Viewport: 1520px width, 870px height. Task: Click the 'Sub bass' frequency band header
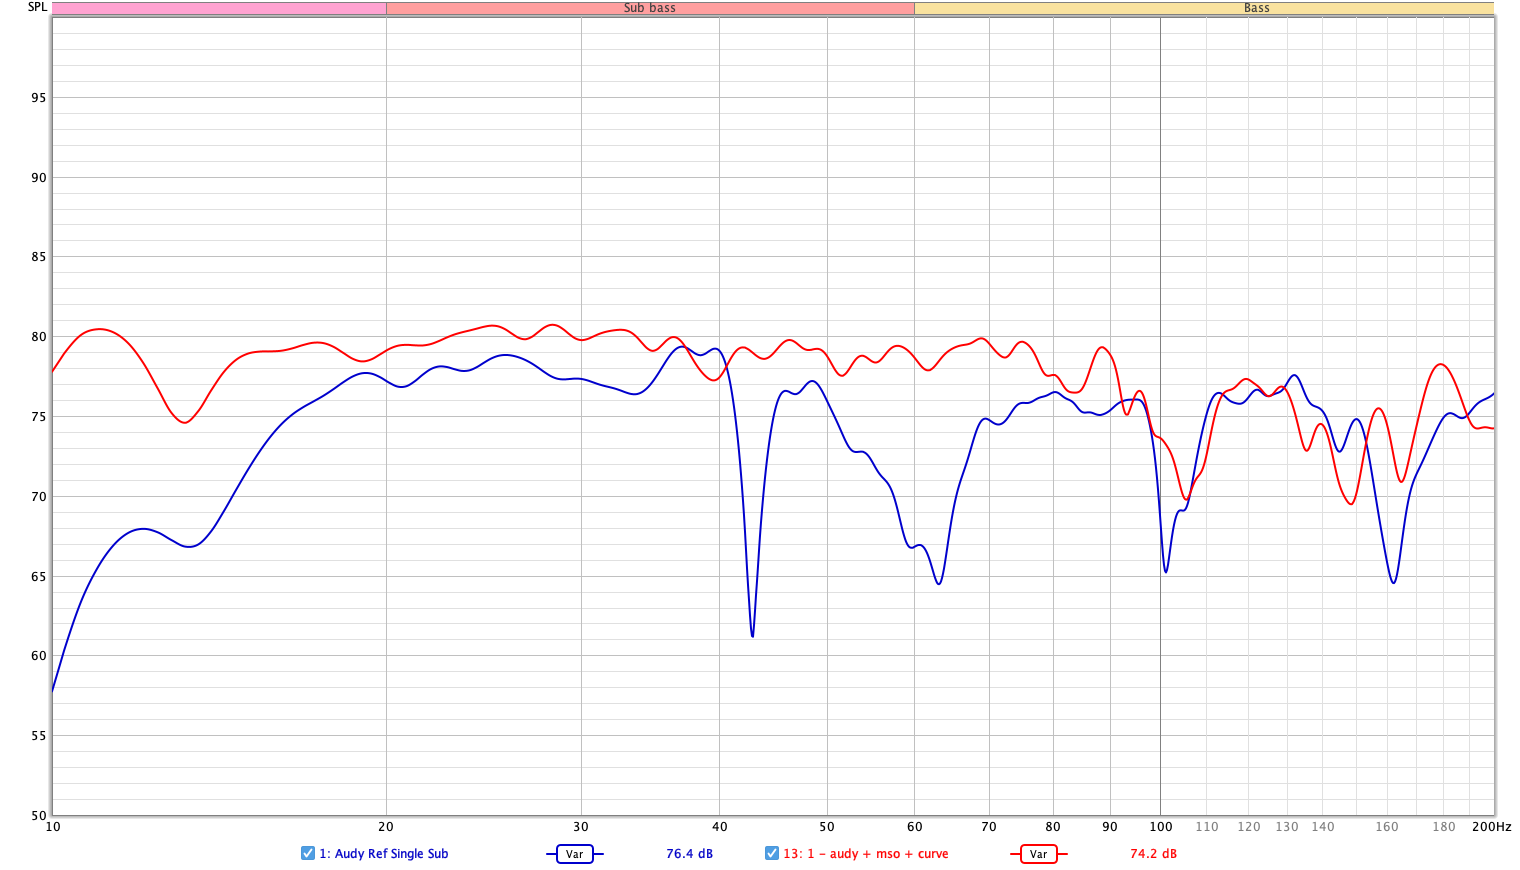click(650, 8)
